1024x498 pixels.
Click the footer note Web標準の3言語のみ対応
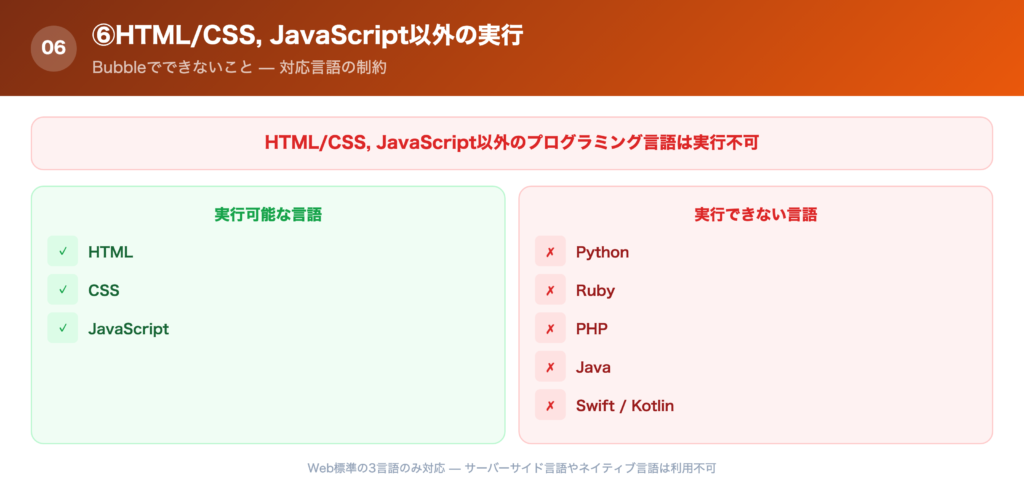[376, 468]
